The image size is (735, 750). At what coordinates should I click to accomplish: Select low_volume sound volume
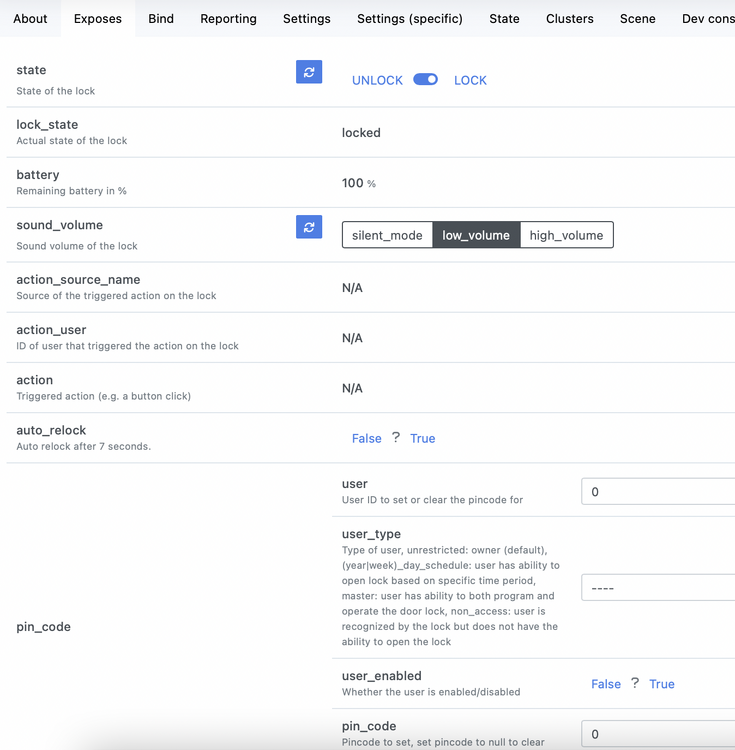point(476,235)
